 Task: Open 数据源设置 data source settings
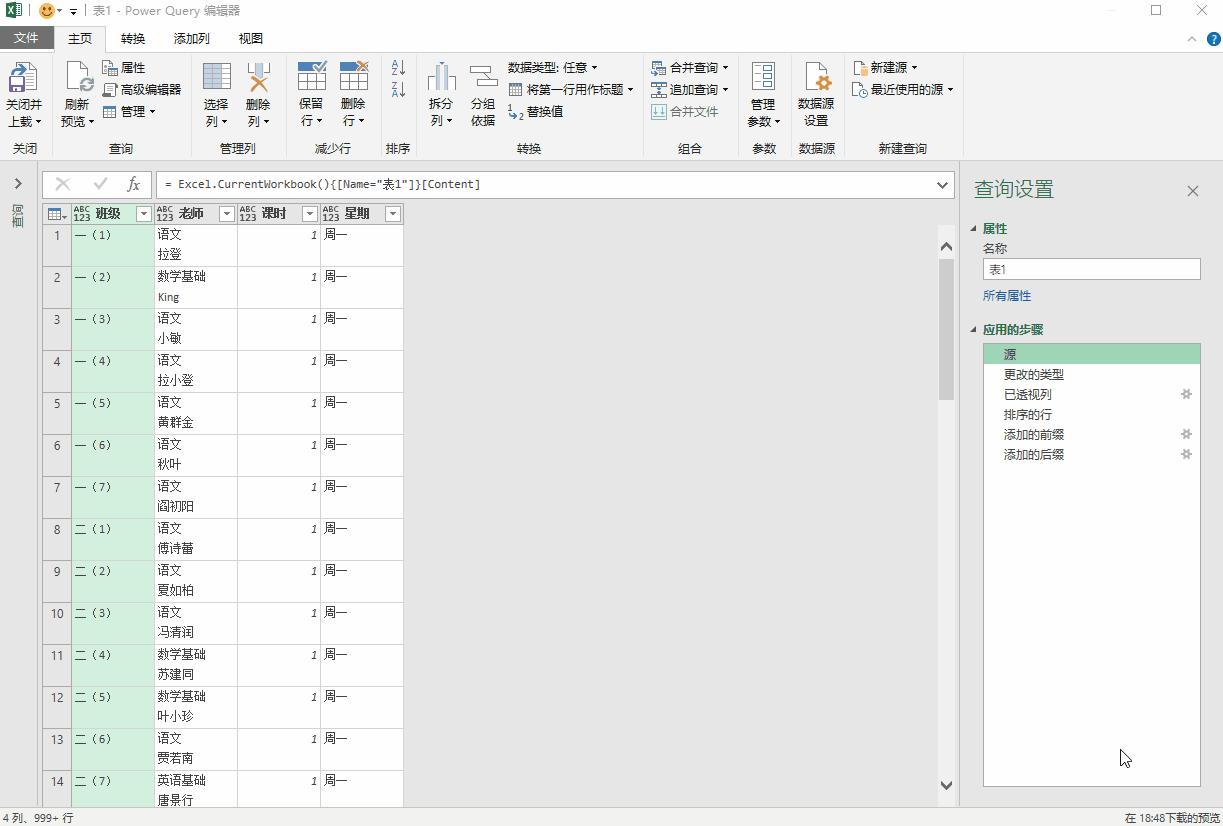tap(816, 78)
